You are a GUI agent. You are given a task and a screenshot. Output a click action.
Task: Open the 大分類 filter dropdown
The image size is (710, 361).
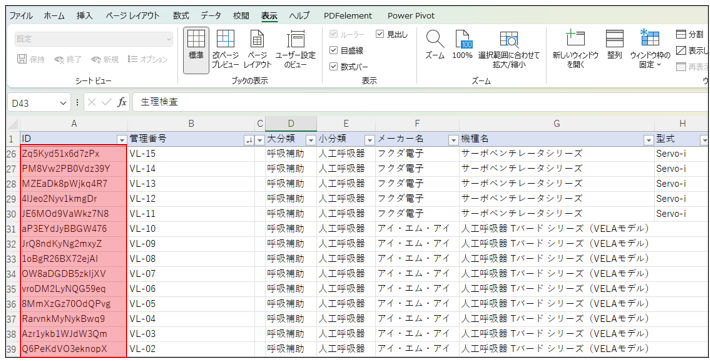[311, 140]
